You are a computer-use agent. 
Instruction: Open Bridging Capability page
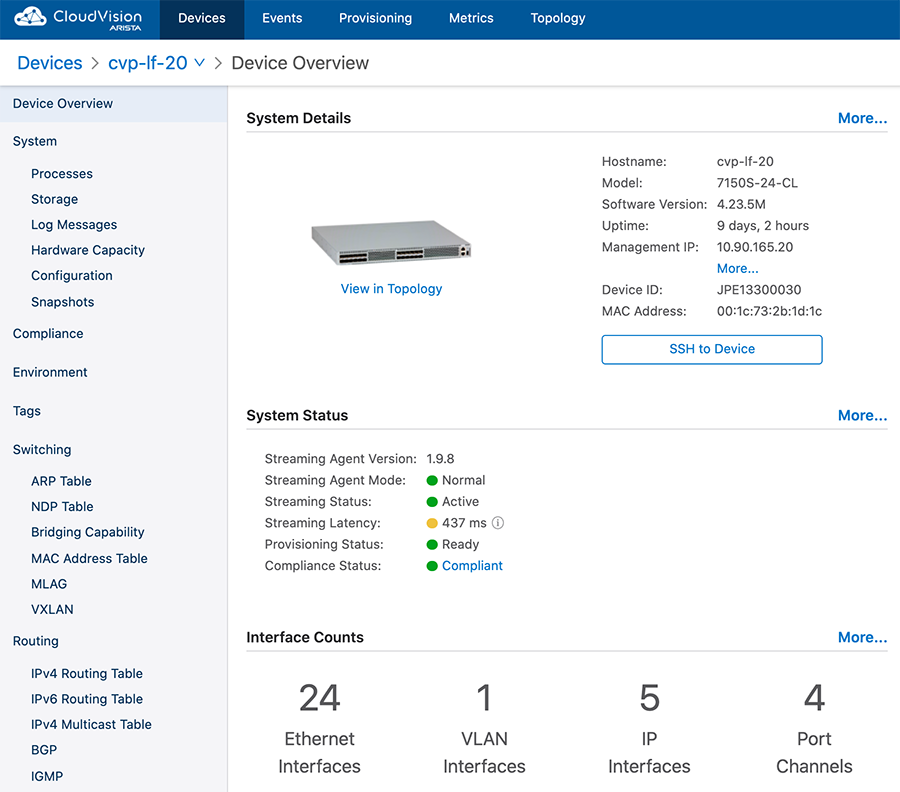(x=88, y=532)
